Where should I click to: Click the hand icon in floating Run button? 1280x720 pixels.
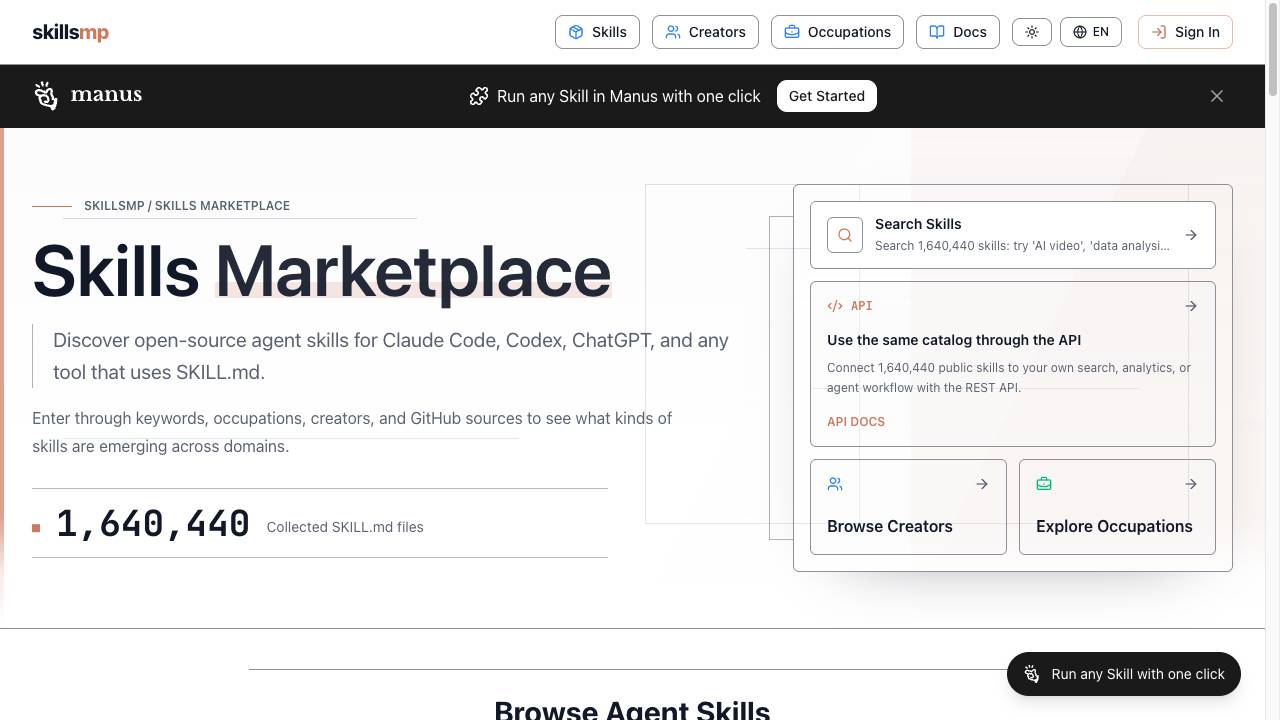(x=1032, y=674)
